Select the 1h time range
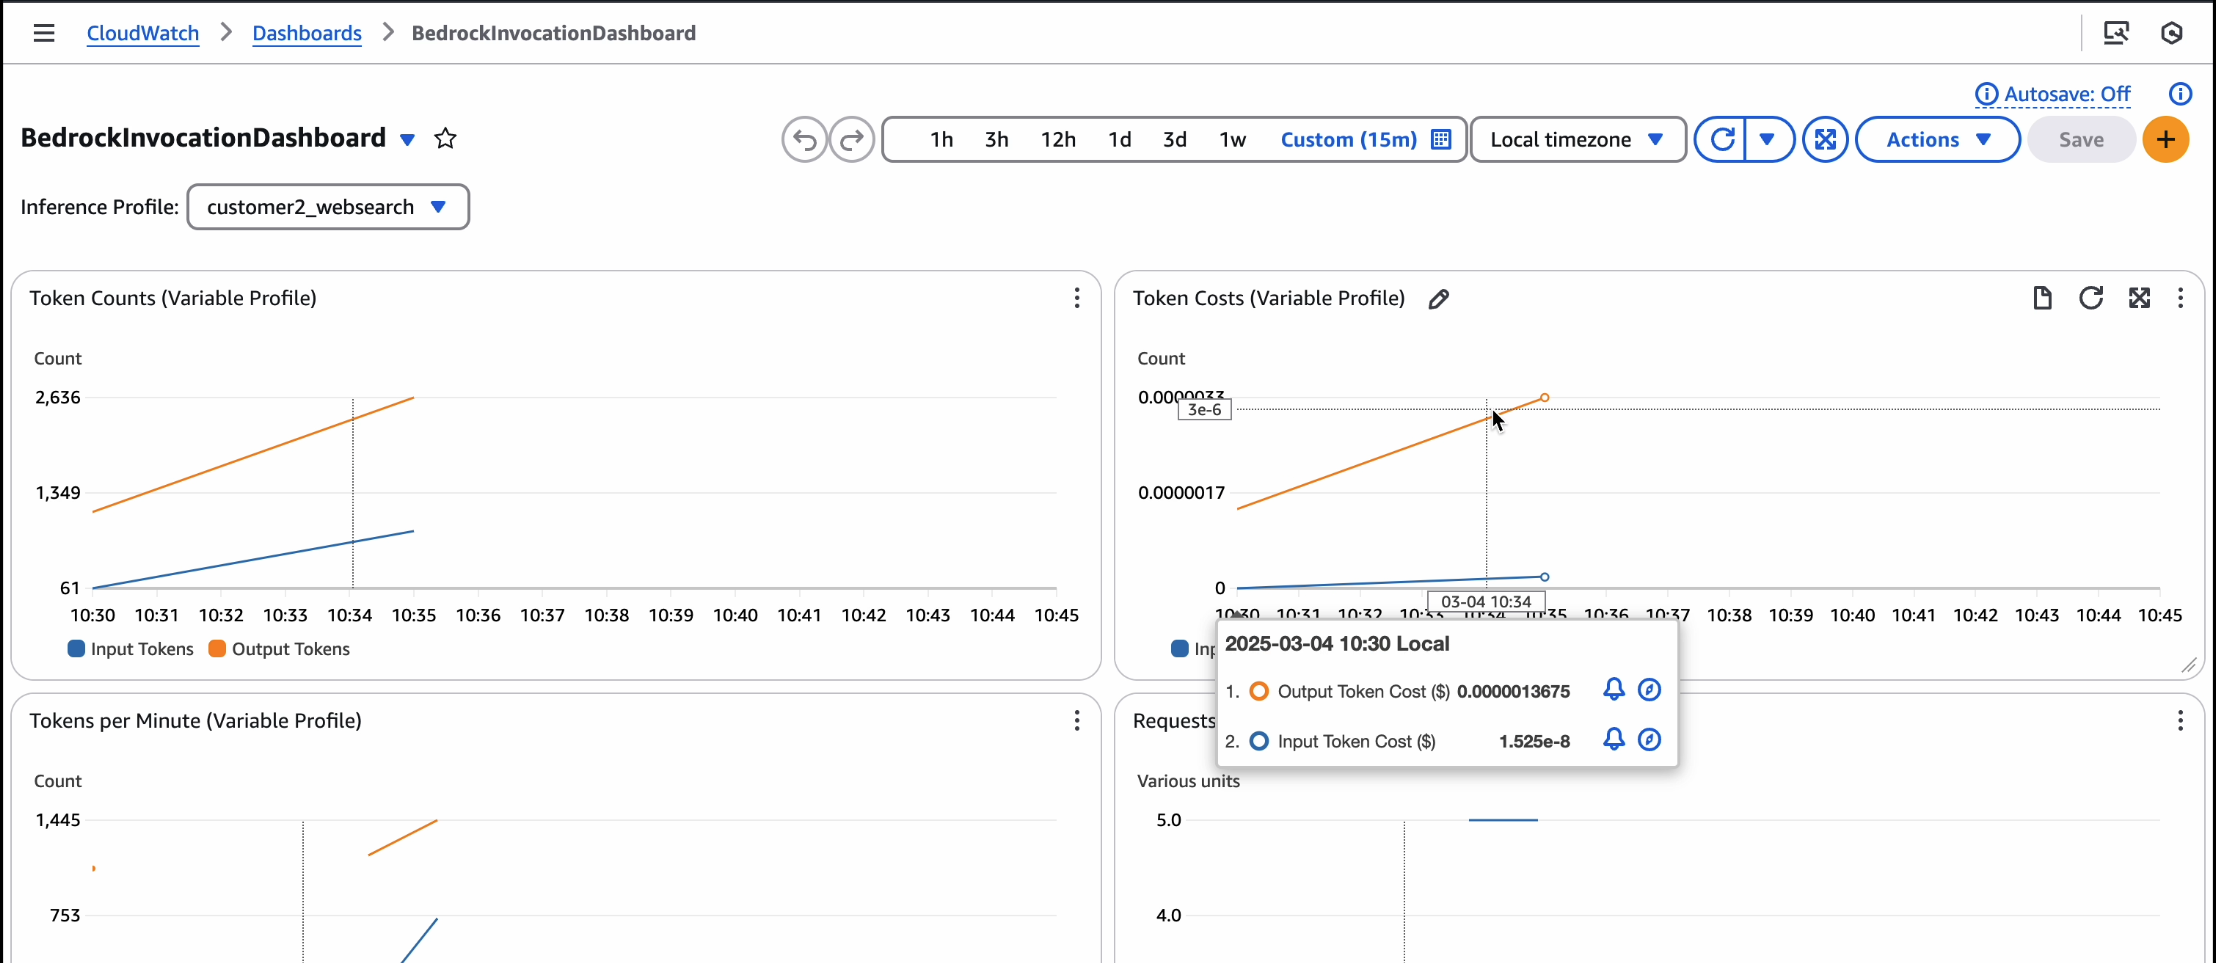 point(942,140)
